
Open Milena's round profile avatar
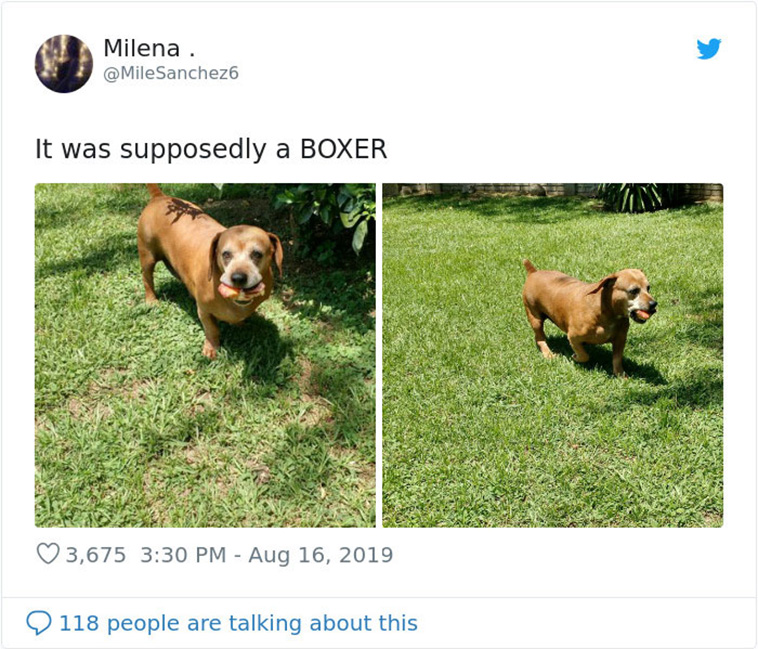click(x=64, y=63)
